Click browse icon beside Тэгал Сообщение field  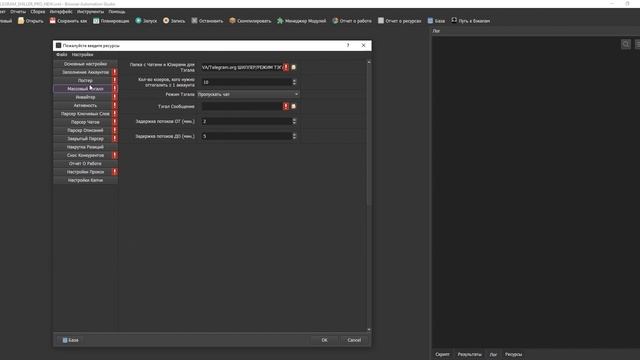pos(293,107)
